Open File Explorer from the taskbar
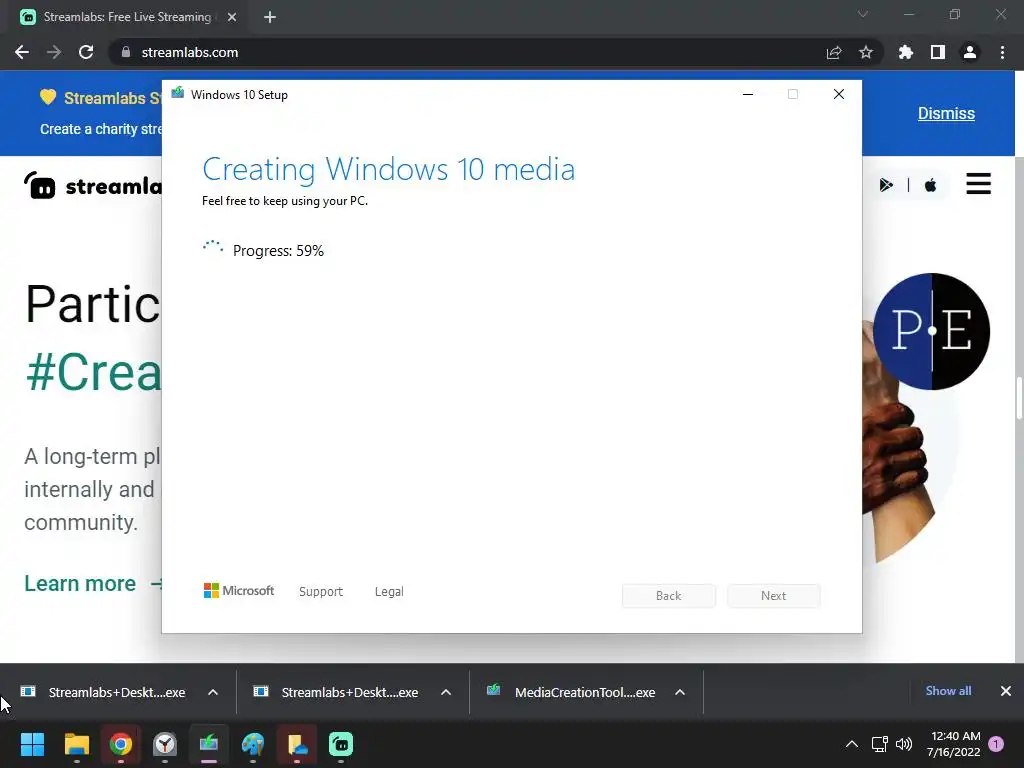The width and height of the screenshot is (1024, 768). click(76, 744)
